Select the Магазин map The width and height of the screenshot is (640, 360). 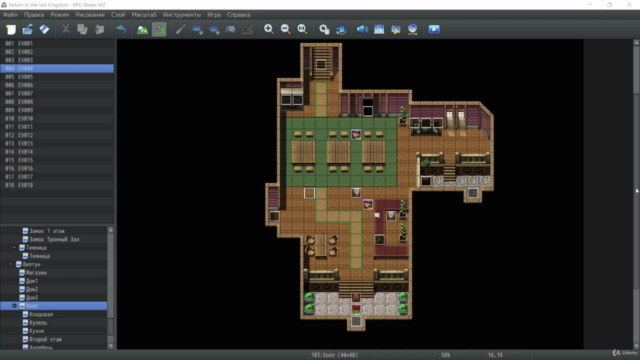(x=36, y=273)
